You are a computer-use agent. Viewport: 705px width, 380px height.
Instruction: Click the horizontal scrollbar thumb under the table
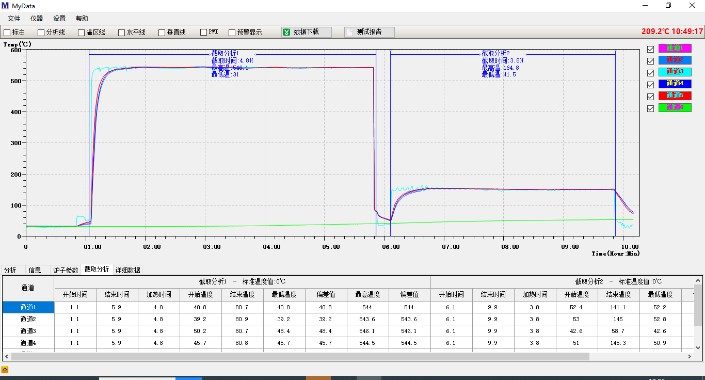click(300, 356)
